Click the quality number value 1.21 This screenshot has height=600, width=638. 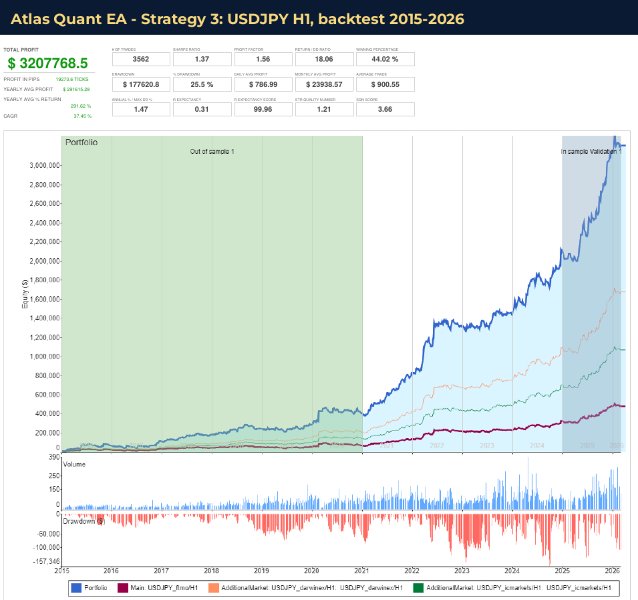tap(324, 109)
